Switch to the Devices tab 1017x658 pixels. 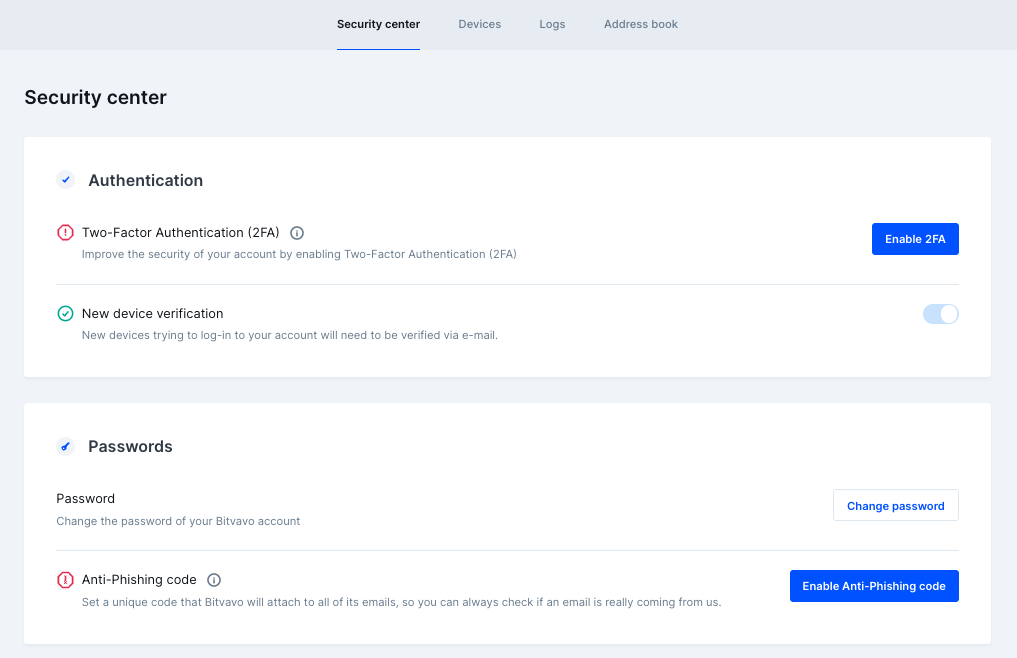tap(479, 24)
